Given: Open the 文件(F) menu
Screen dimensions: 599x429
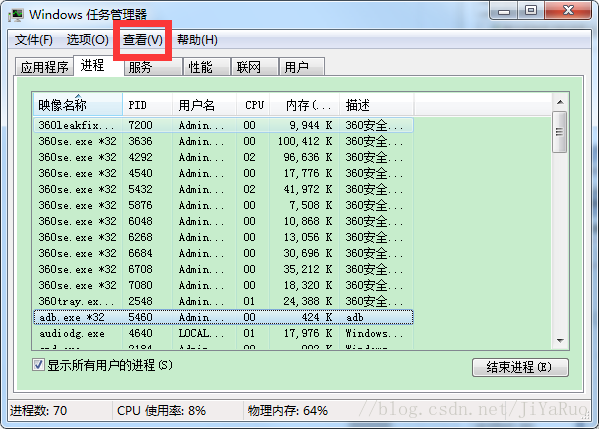Looking at the screenshot, I should coord(34,40).
